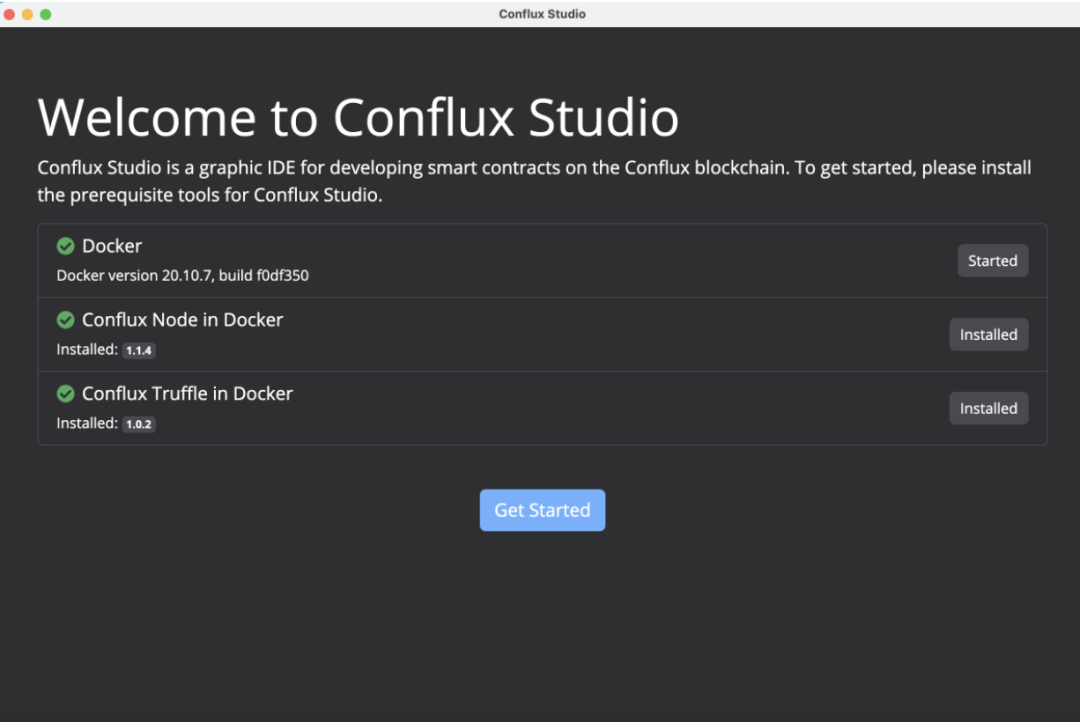Click the Docker version build f0df350 text
This screenshot has width=1080, height=722.
184,275
